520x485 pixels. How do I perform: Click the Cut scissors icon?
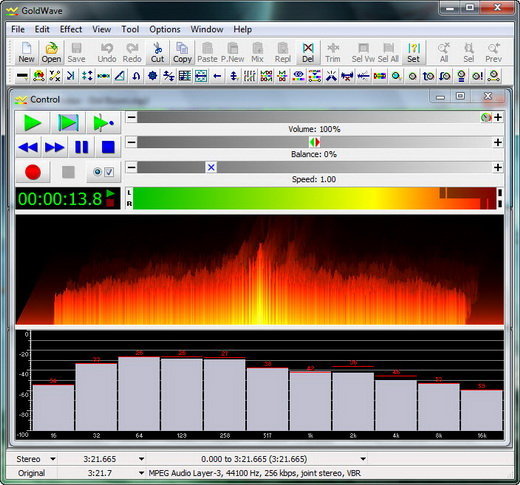157,53
